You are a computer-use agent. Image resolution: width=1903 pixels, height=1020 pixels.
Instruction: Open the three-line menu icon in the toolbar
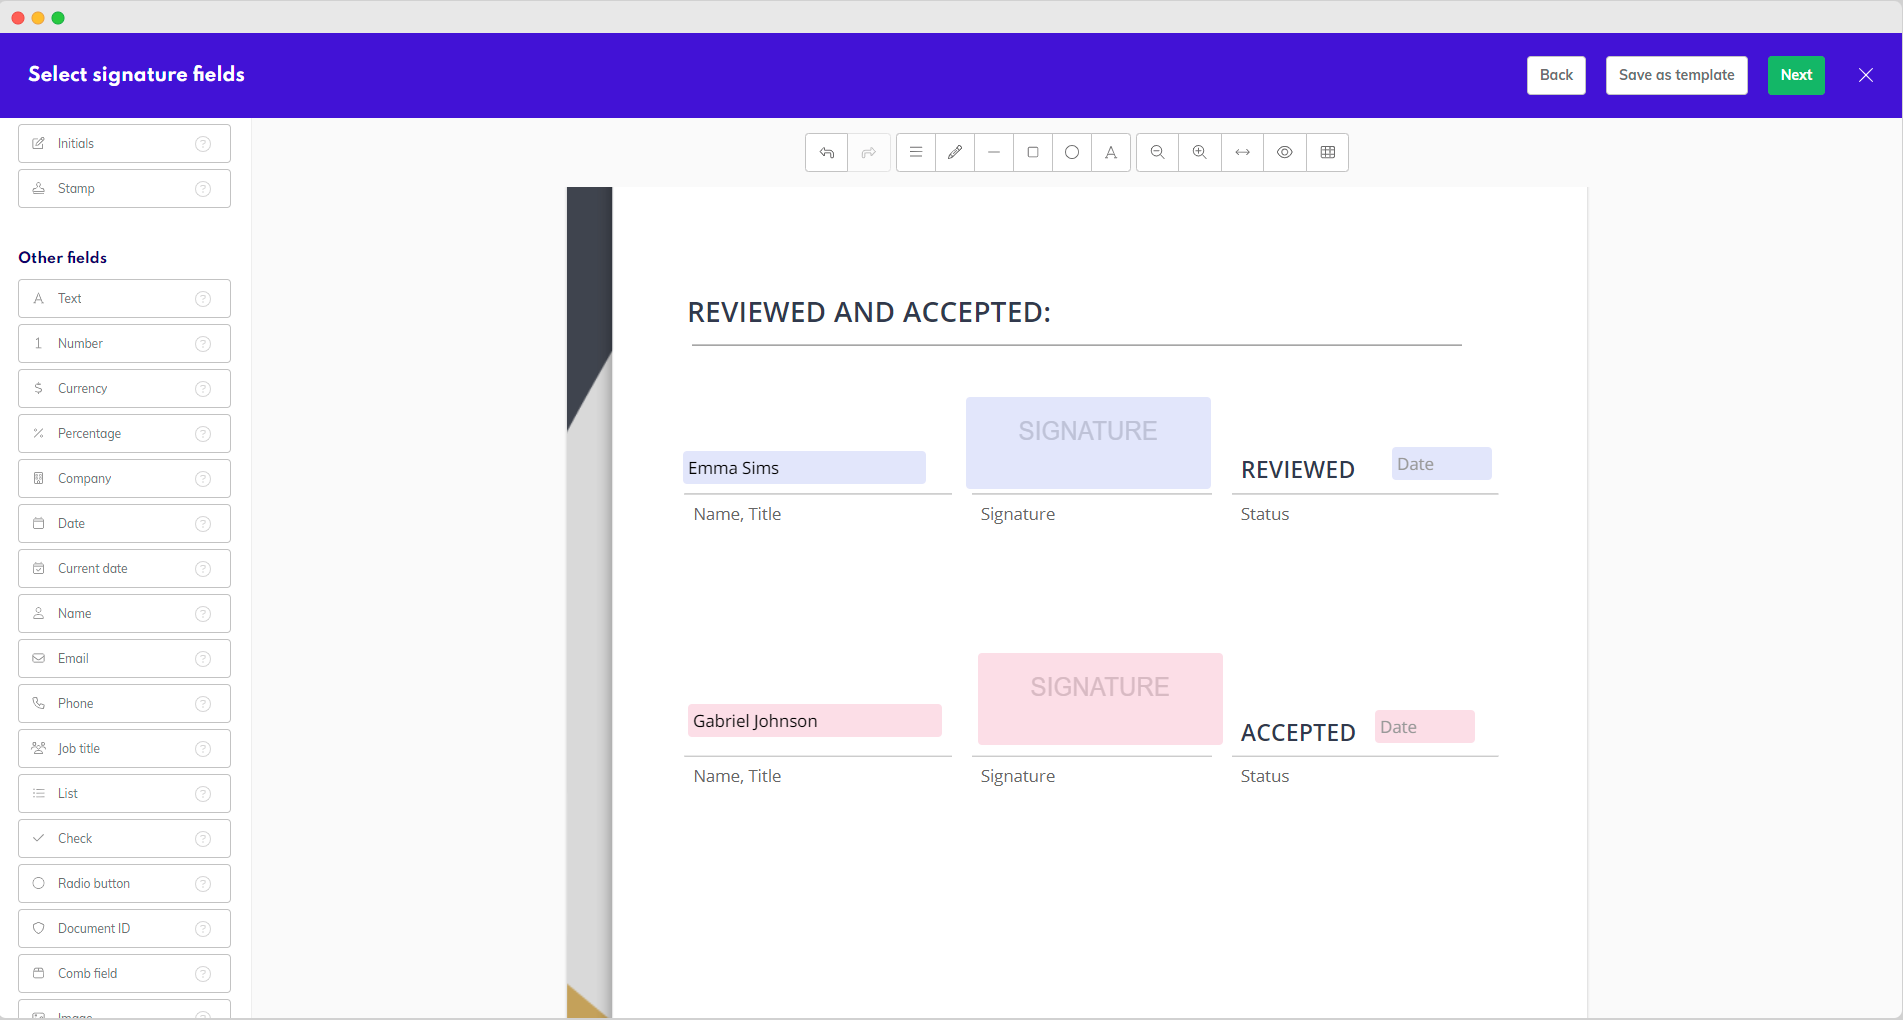click(x=916, y=153)
